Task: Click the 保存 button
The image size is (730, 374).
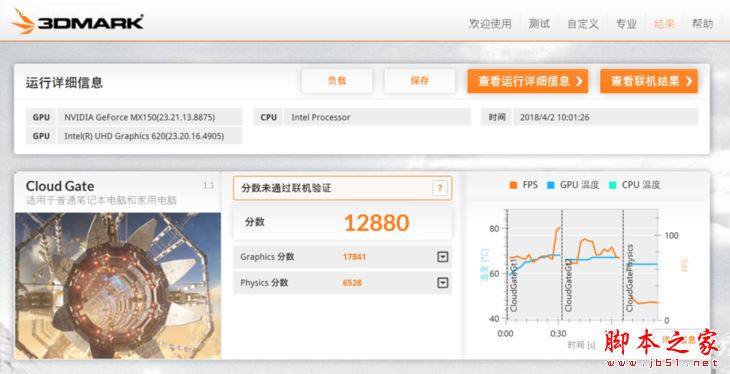Action: point(419,81)
